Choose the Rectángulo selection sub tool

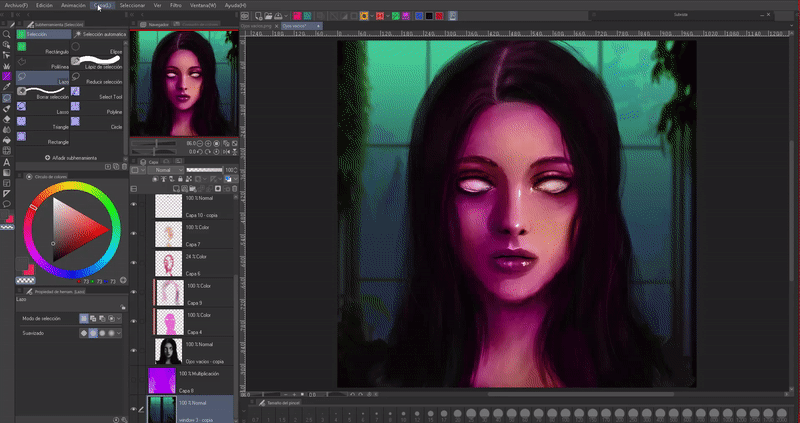(x=42, y=49)
